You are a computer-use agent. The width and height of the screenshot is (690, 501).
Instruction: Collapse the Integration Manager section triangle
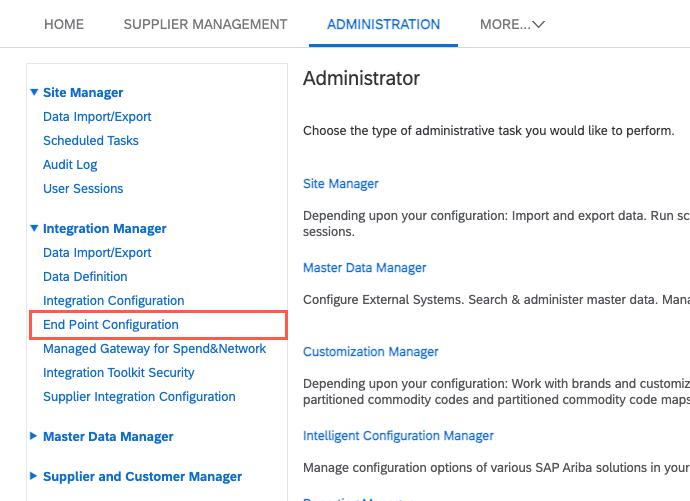pos(34,229)
